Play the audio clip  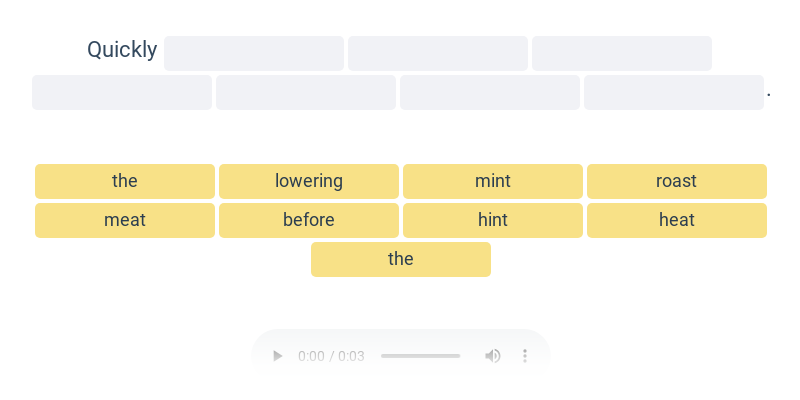click(x=278, y=356)
